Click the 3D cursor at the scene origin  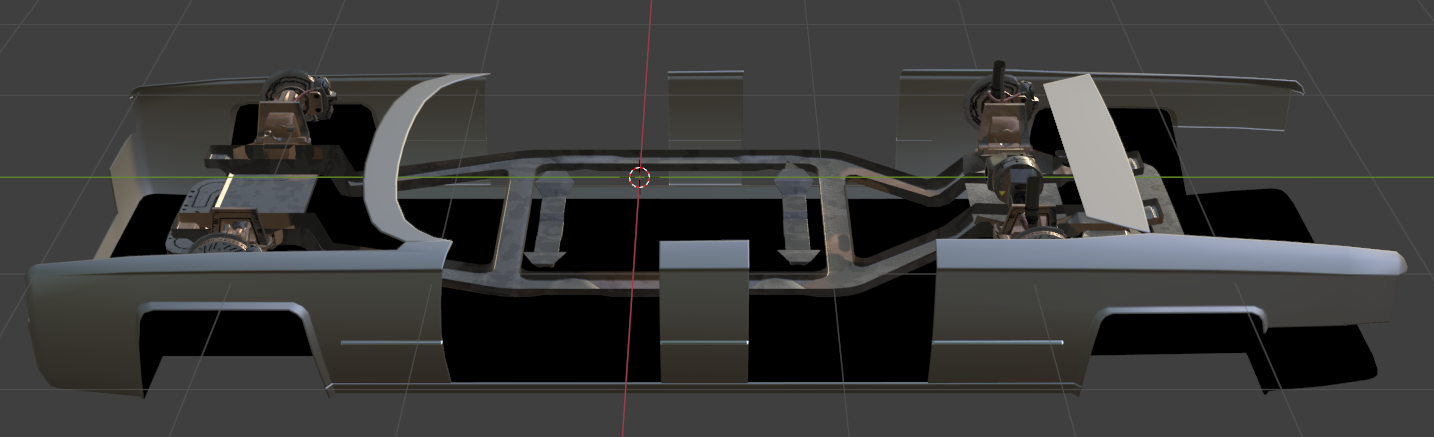click(640, 178)
